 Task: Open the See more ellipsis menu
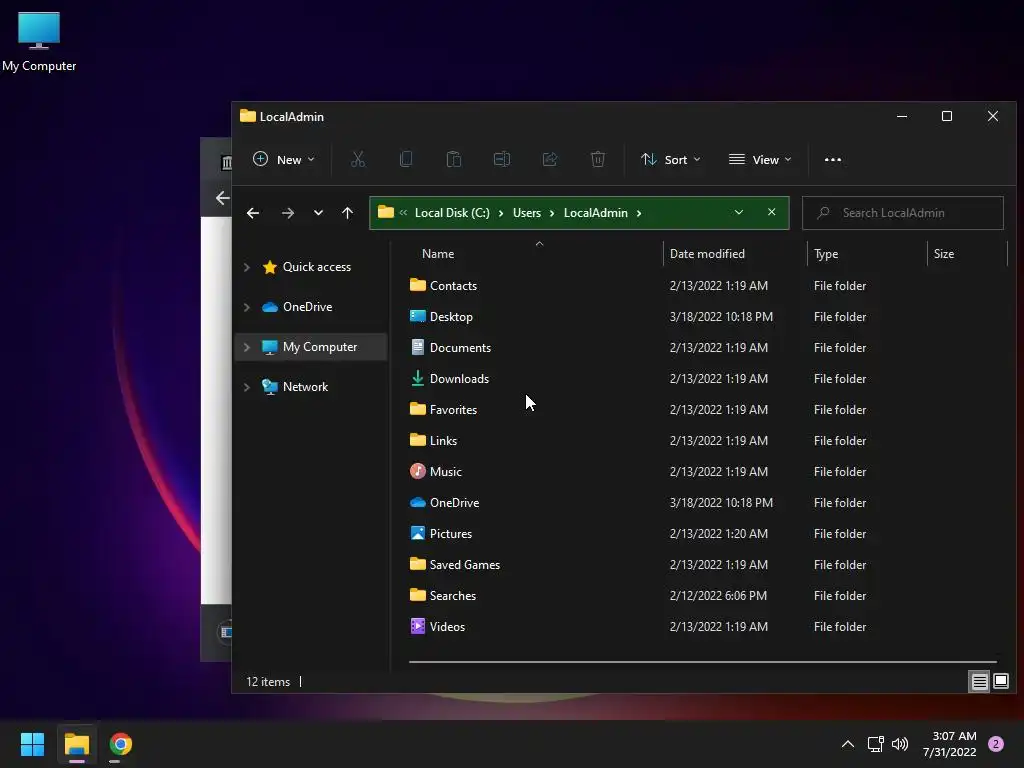coord(833,159)
